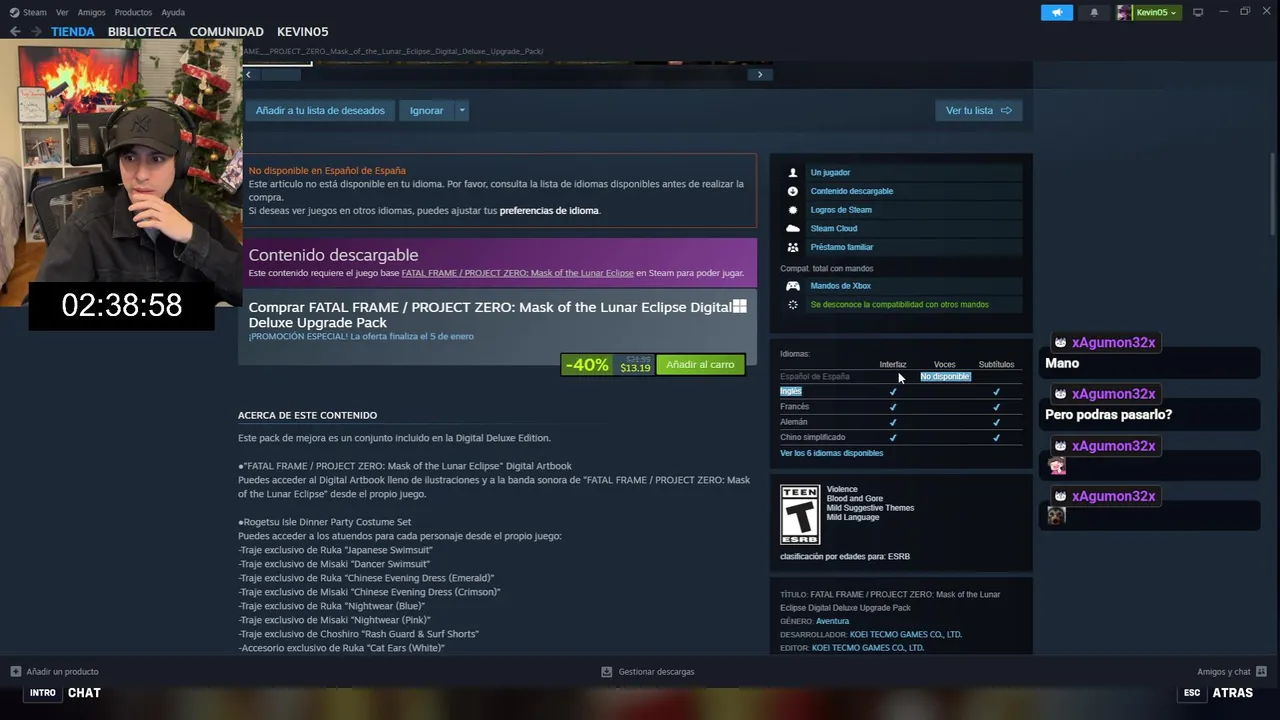Screen dimensions: 1280x720
Task: Click the Préstamo familiar link
Action: point(842,247)
